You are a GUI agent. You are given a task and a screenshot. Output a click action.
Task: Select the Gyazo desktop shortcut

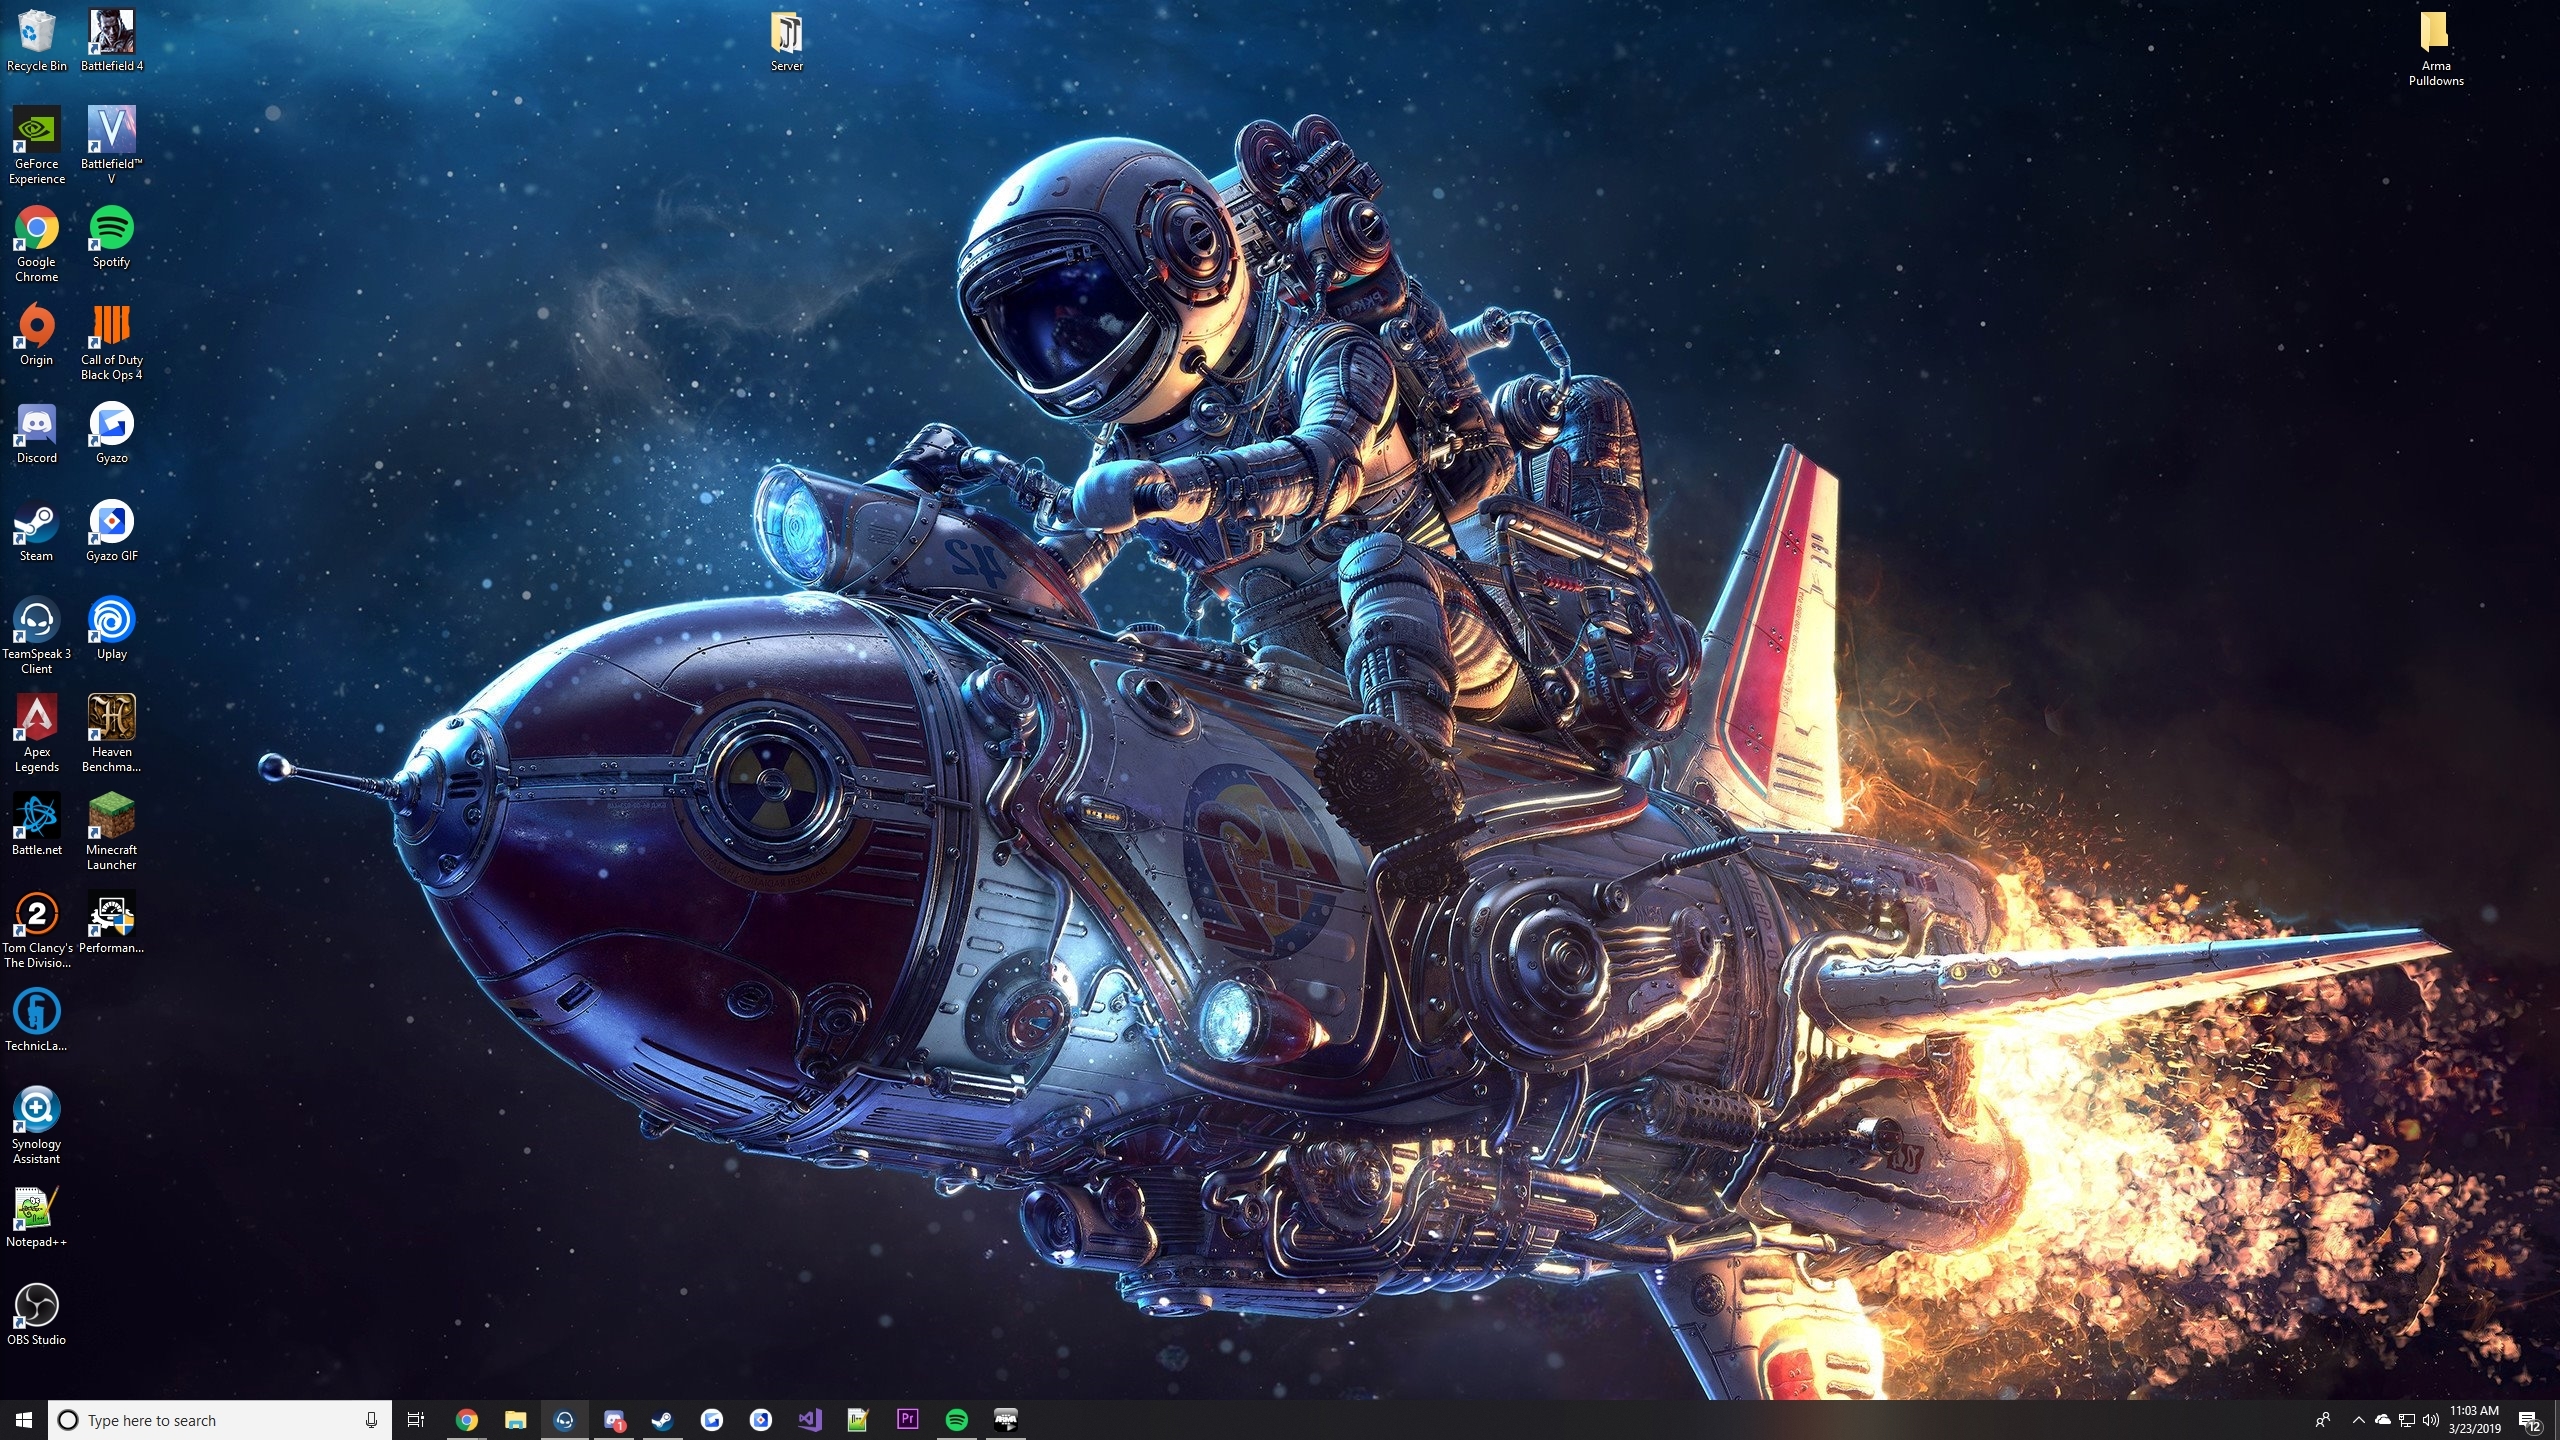point(111,433)
